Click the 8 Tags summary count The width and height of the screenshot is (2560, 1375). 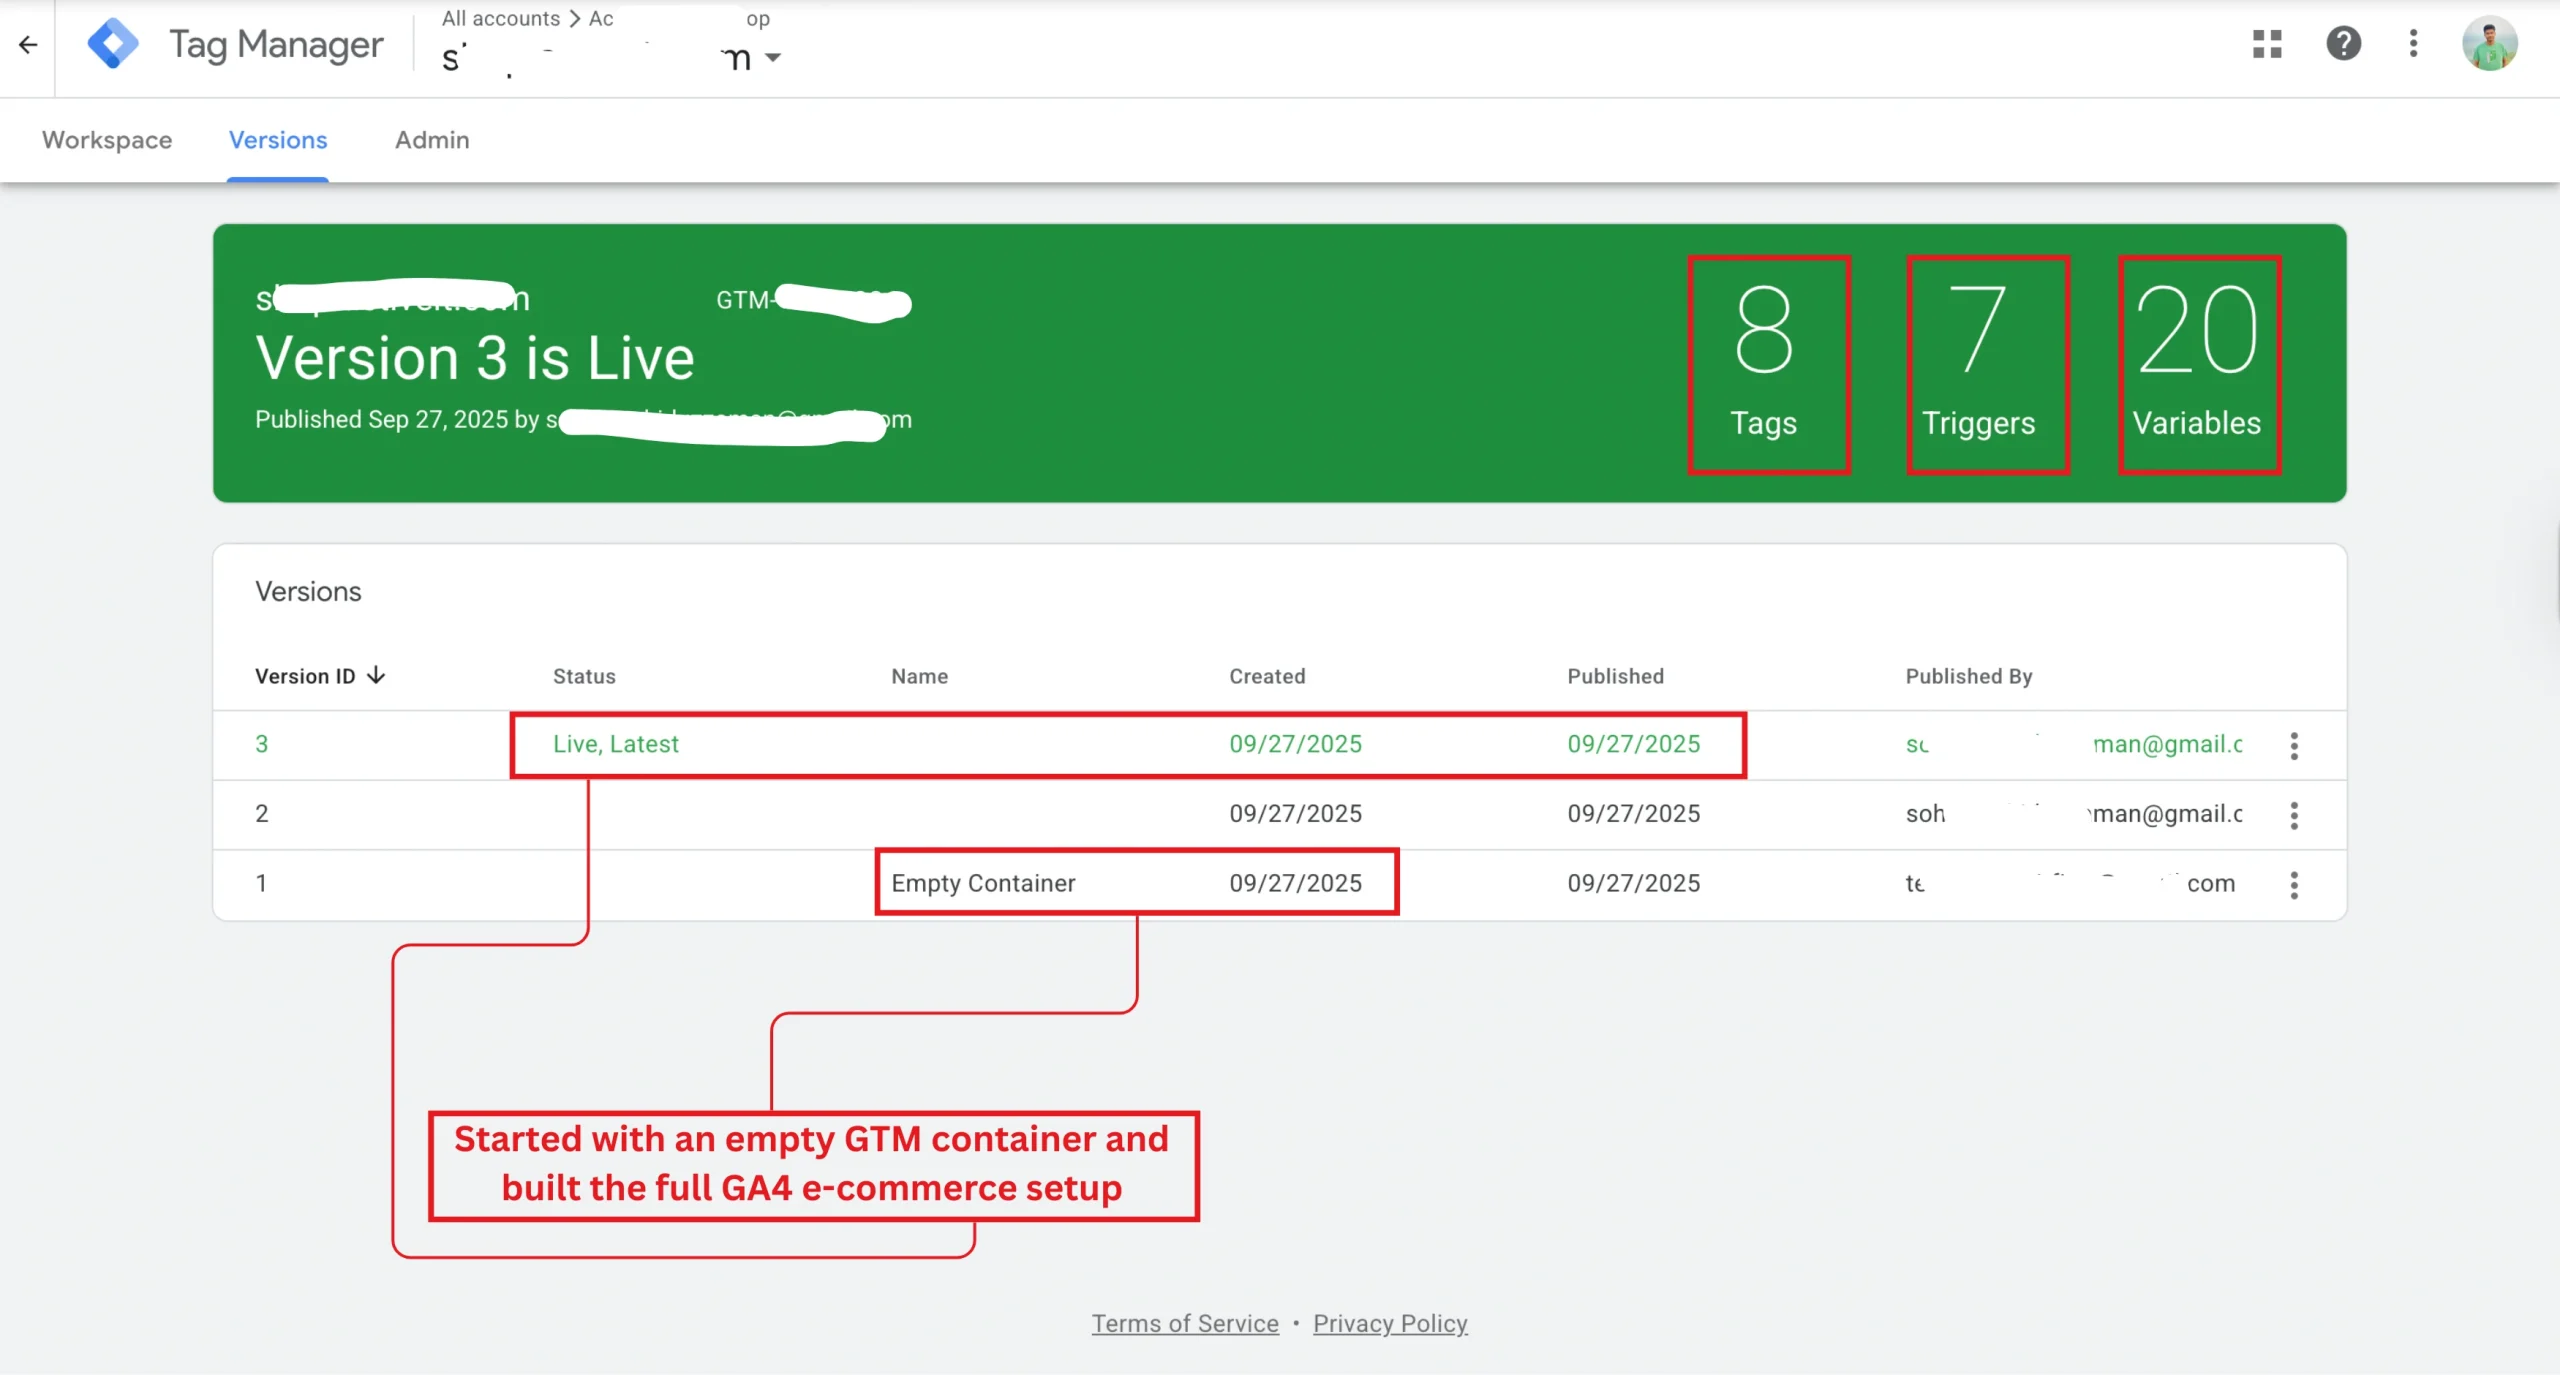(1765, 363)
